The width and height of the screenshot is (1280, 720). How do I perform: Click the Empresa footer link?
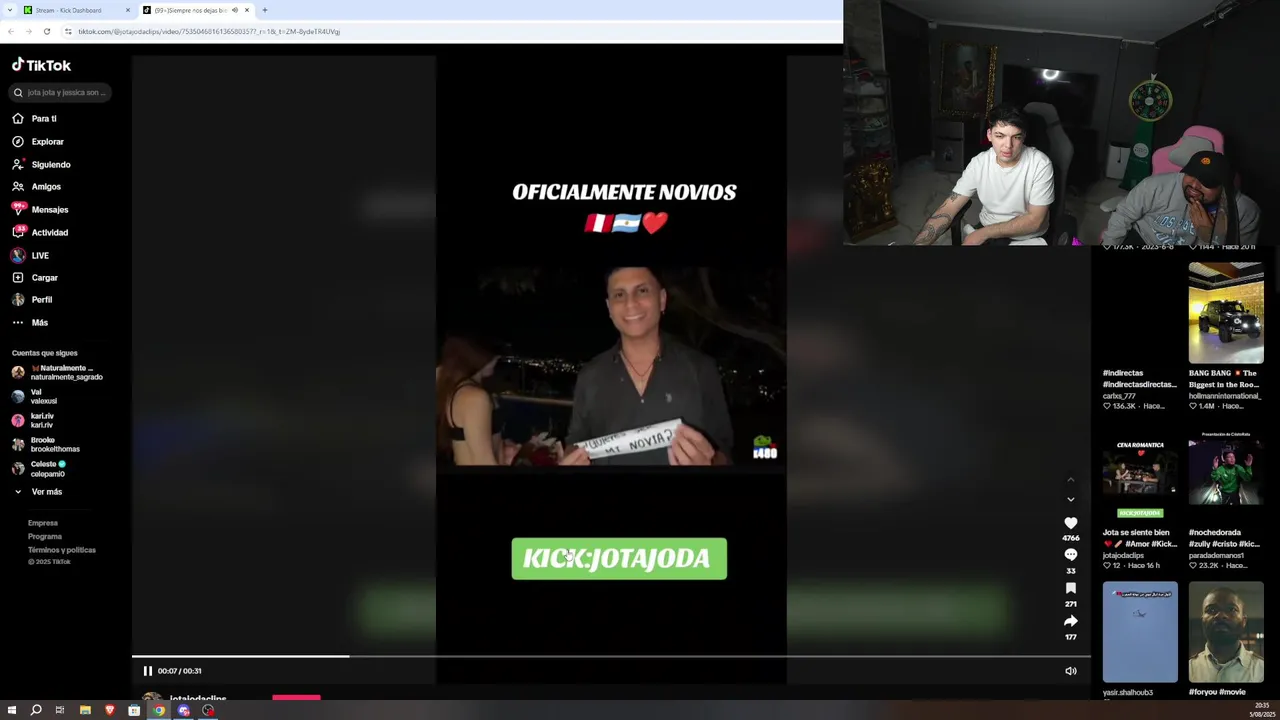[x=43, y=523]
